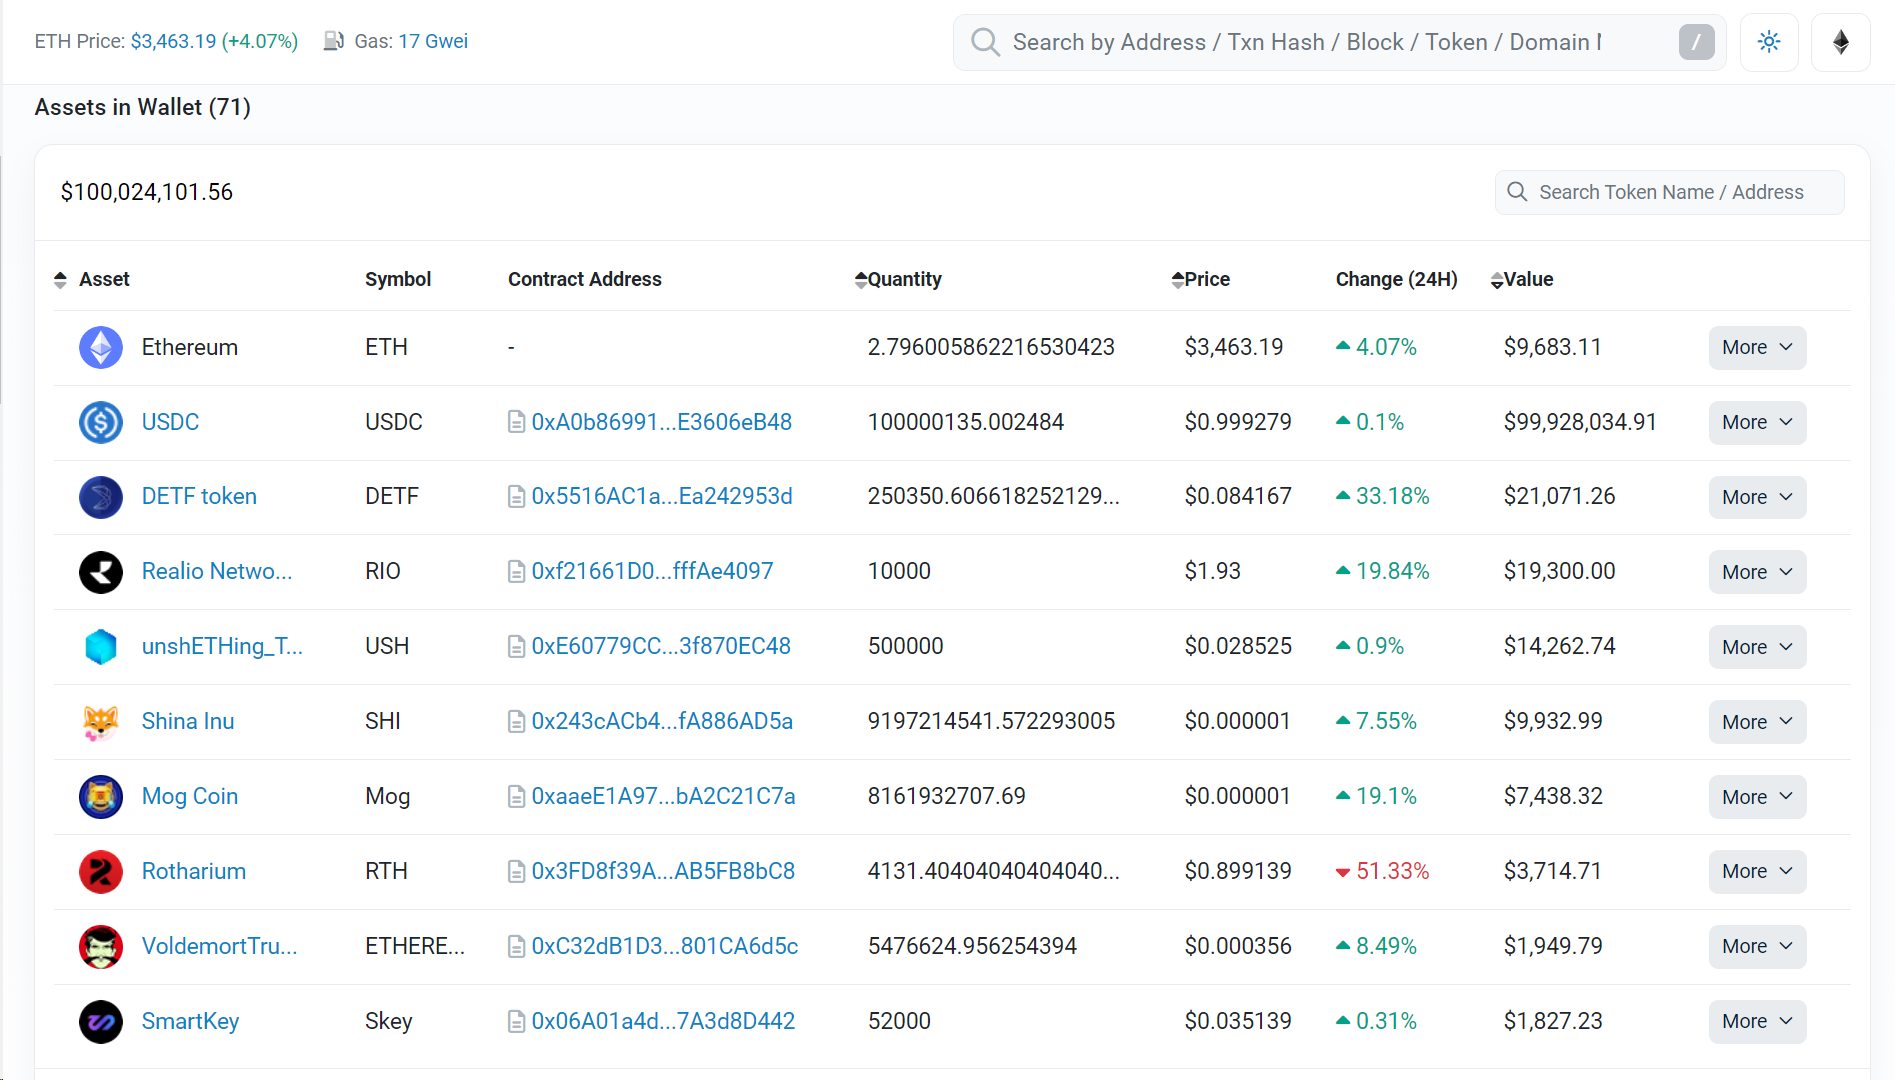This screenshot has height=1080, width=1895.
Task: Click the contract document icon for RTH
Action: pyautogui.click(x=516, y=872)
